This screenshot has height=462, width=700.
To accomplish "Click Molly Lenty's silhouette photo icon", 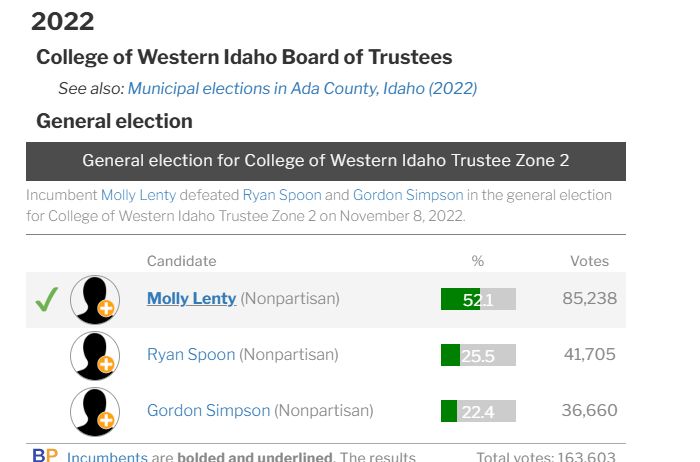I will [x=94, y=298].
